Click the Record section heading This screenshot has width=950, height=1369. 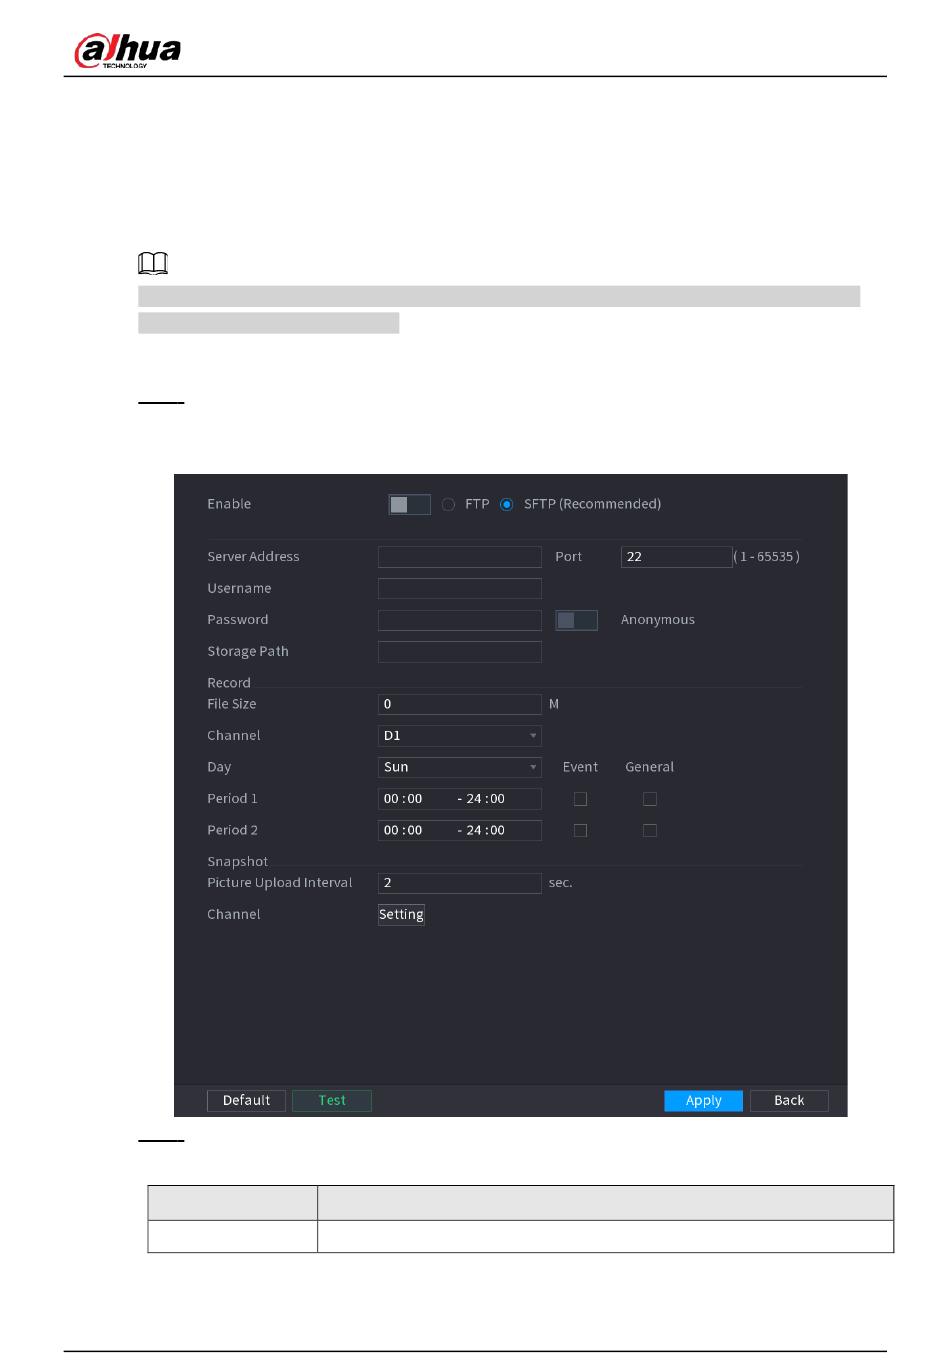229,683
